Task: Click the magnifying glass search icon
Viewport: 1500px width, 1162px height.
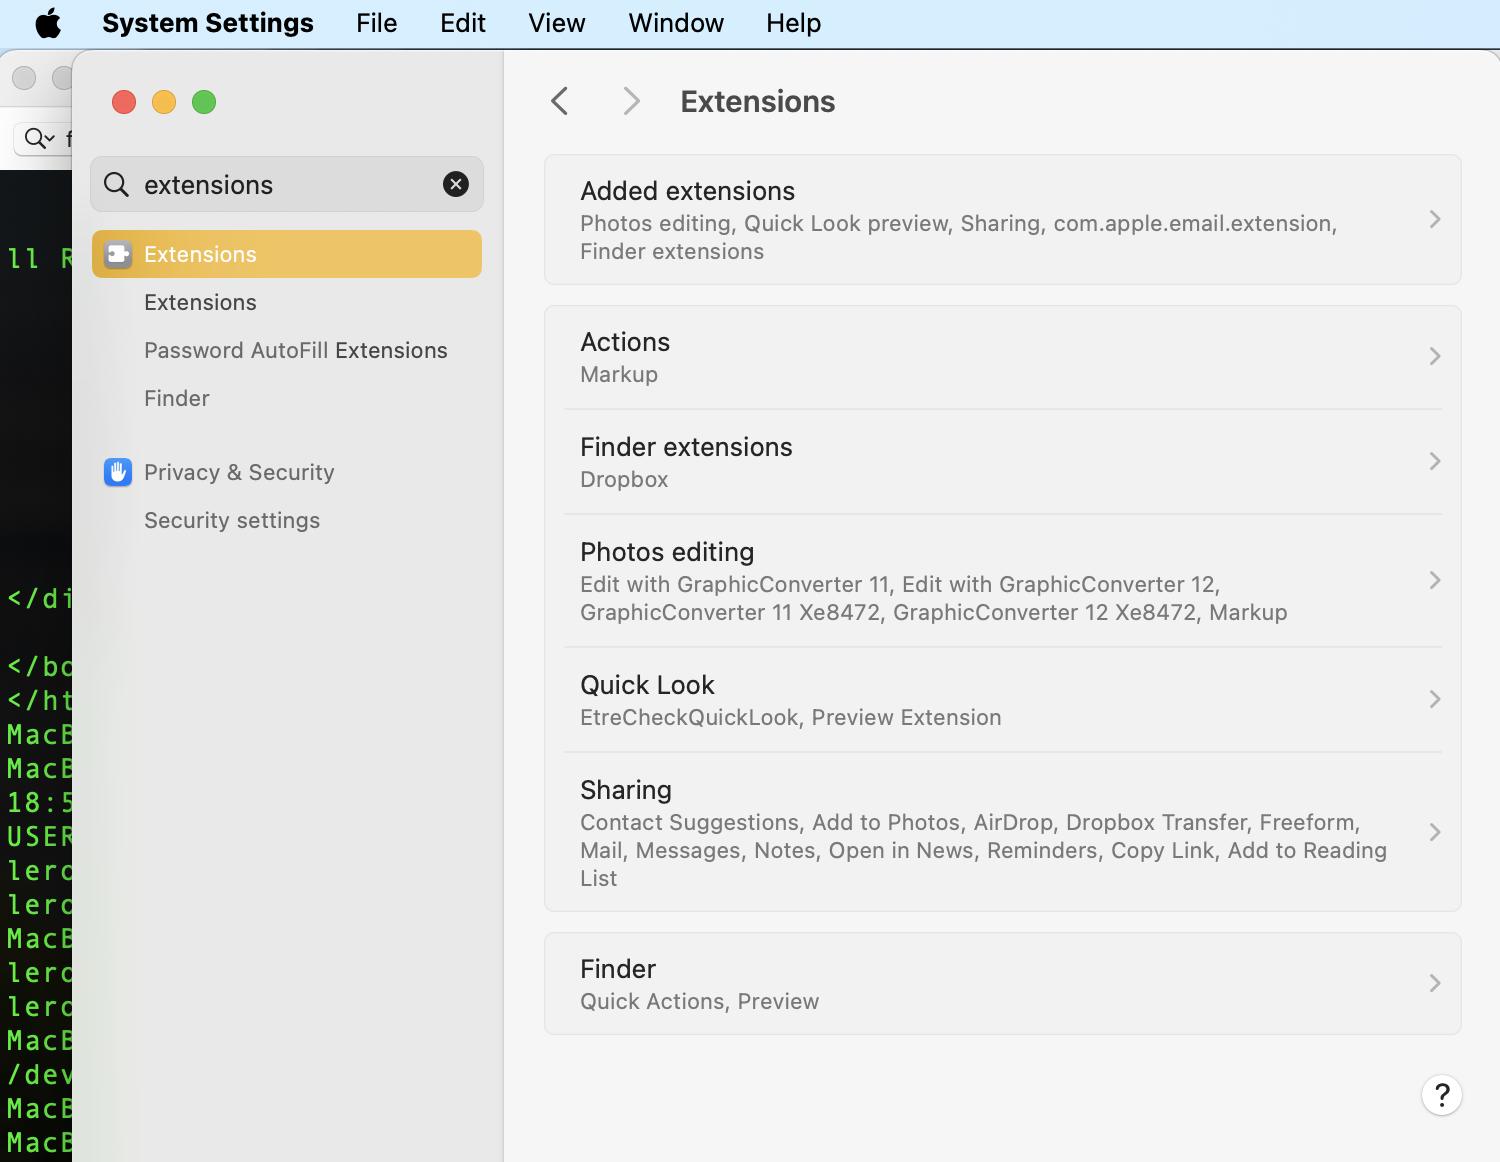Action: [x=117, y=184]
